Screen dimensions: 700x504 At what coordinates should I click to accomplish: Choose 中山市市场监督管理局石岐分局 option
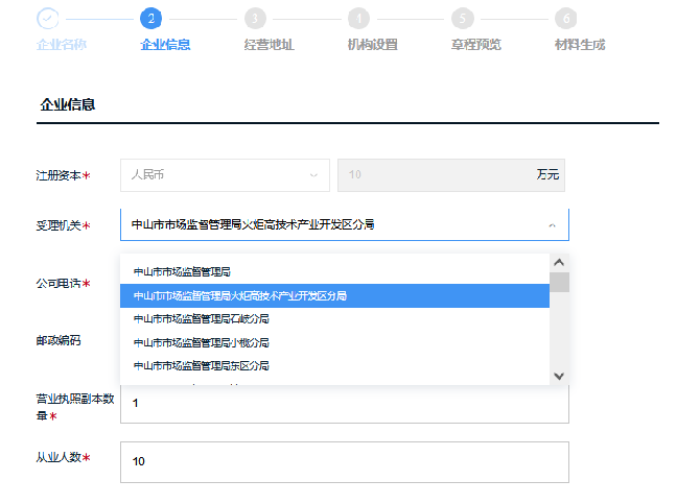tap(334, 319)
